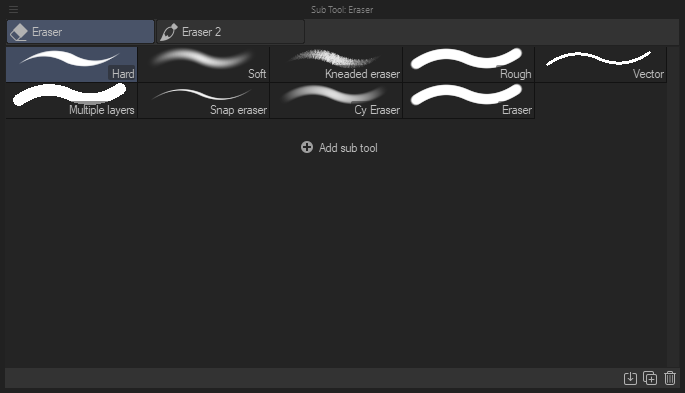
Task: Choose the Multiple layers eraser
Action: click(x=72, y=101)
